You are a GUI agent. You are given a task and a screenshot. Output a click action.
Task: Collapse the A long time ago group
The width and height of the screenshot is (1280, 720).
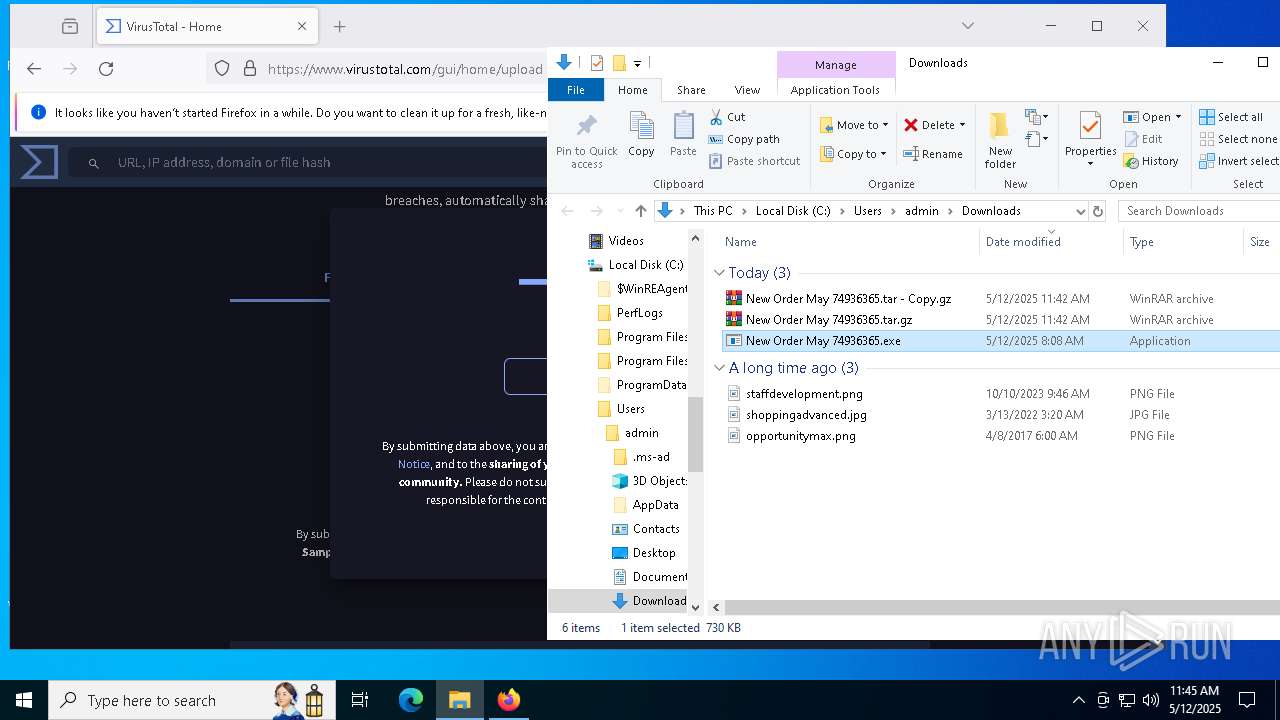719,368
